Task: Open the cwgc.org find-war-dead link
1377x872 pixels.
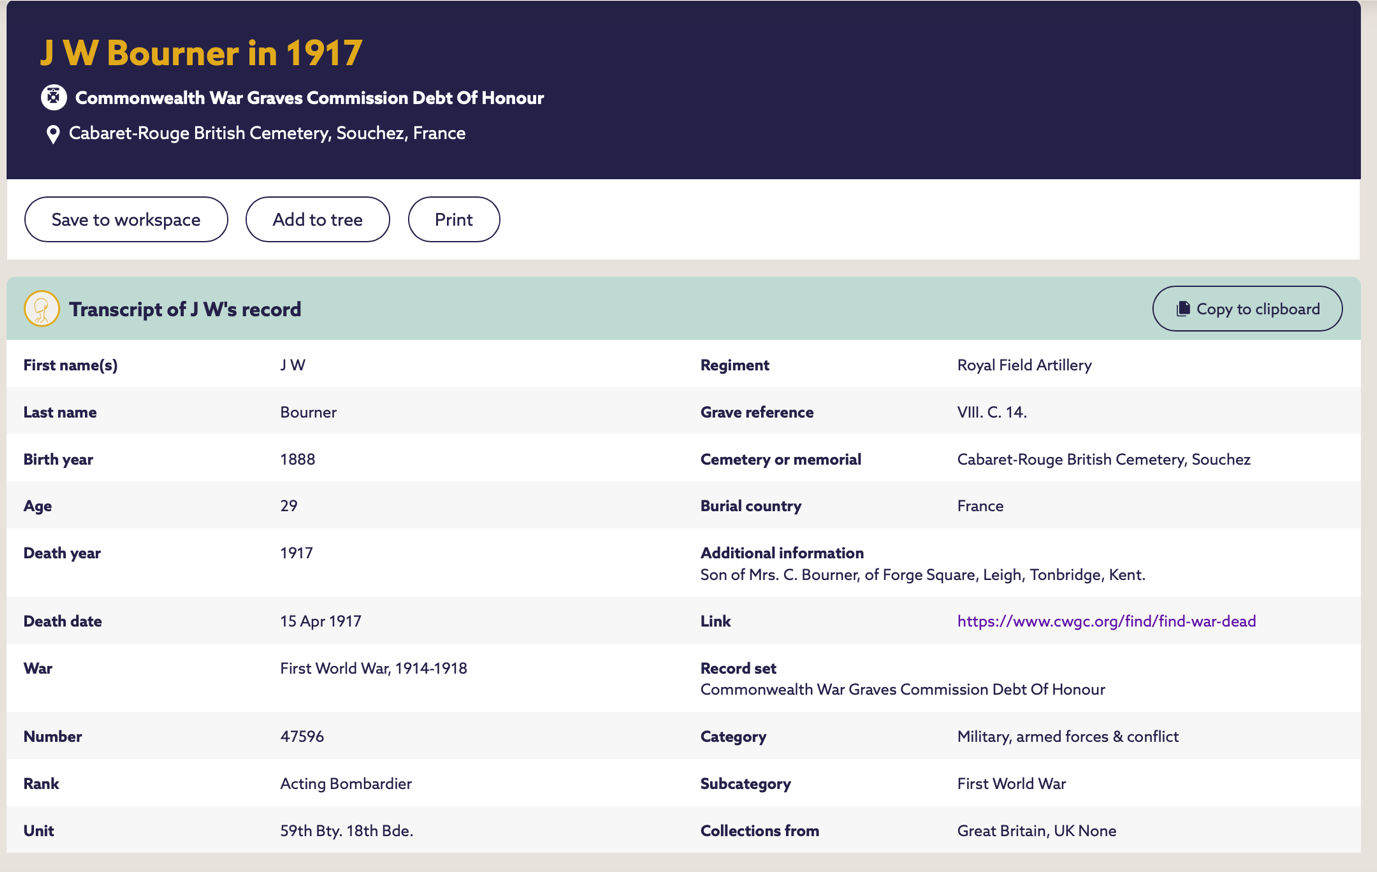Action: pyautogui.click(x=1106, y=621)
